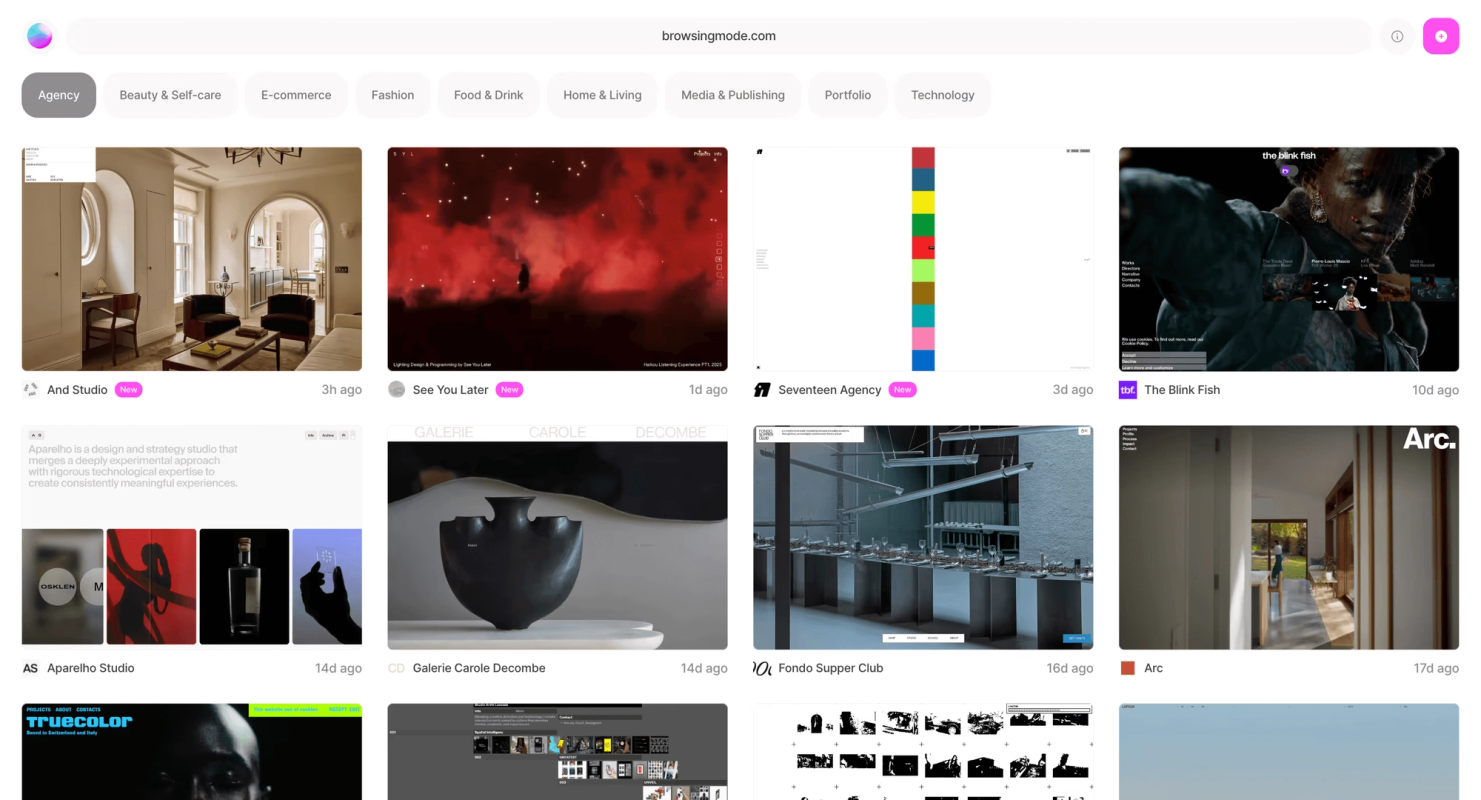This screenshot has width=1481, height=800.
Task: Click the And Studio title link
Action: [77, 390]
